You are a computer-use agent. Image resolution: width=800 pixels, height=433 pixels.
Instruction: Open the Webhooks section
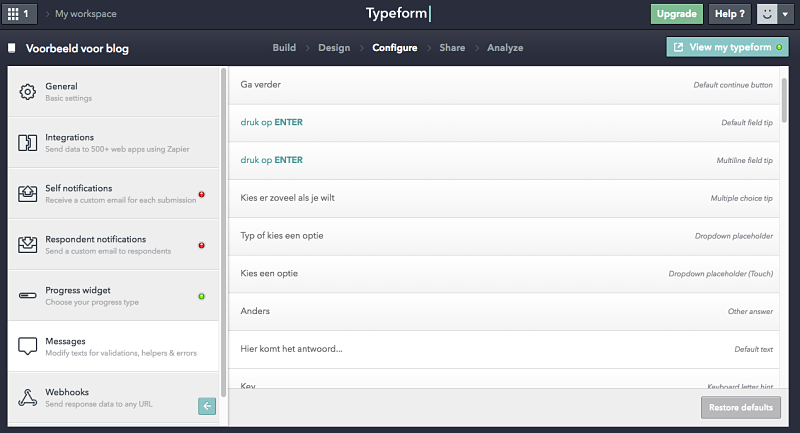coord(113,397)
